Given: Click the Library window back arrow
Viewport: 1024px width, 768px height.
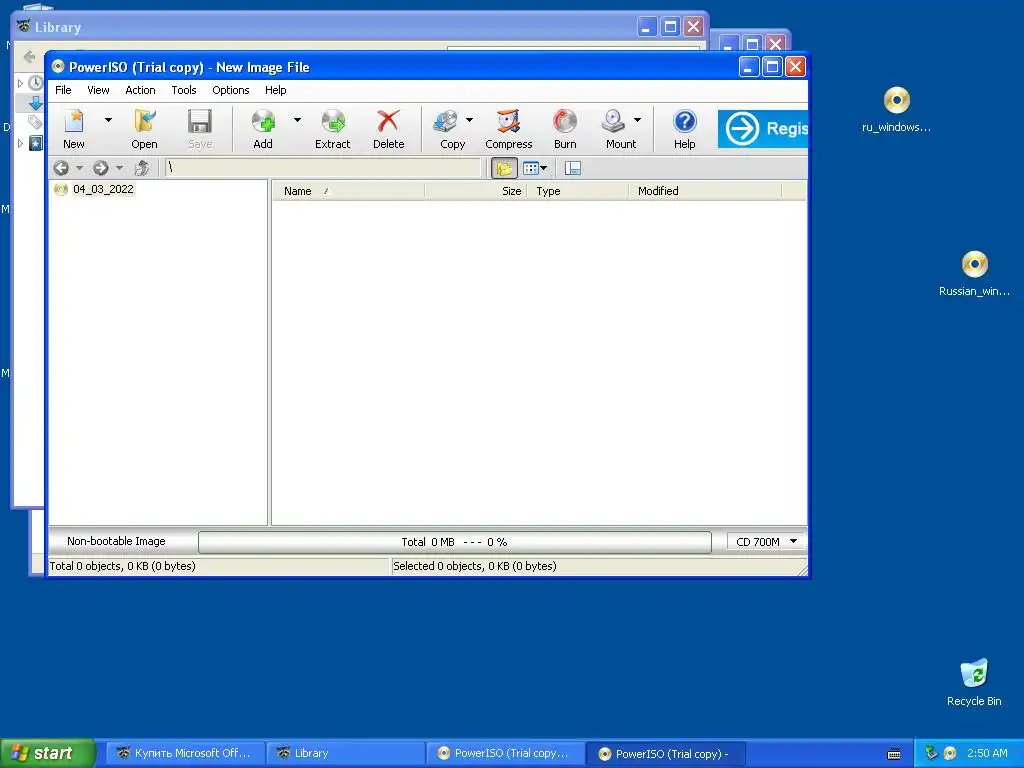Looking at the screenshot, I should tap(29, 57).
